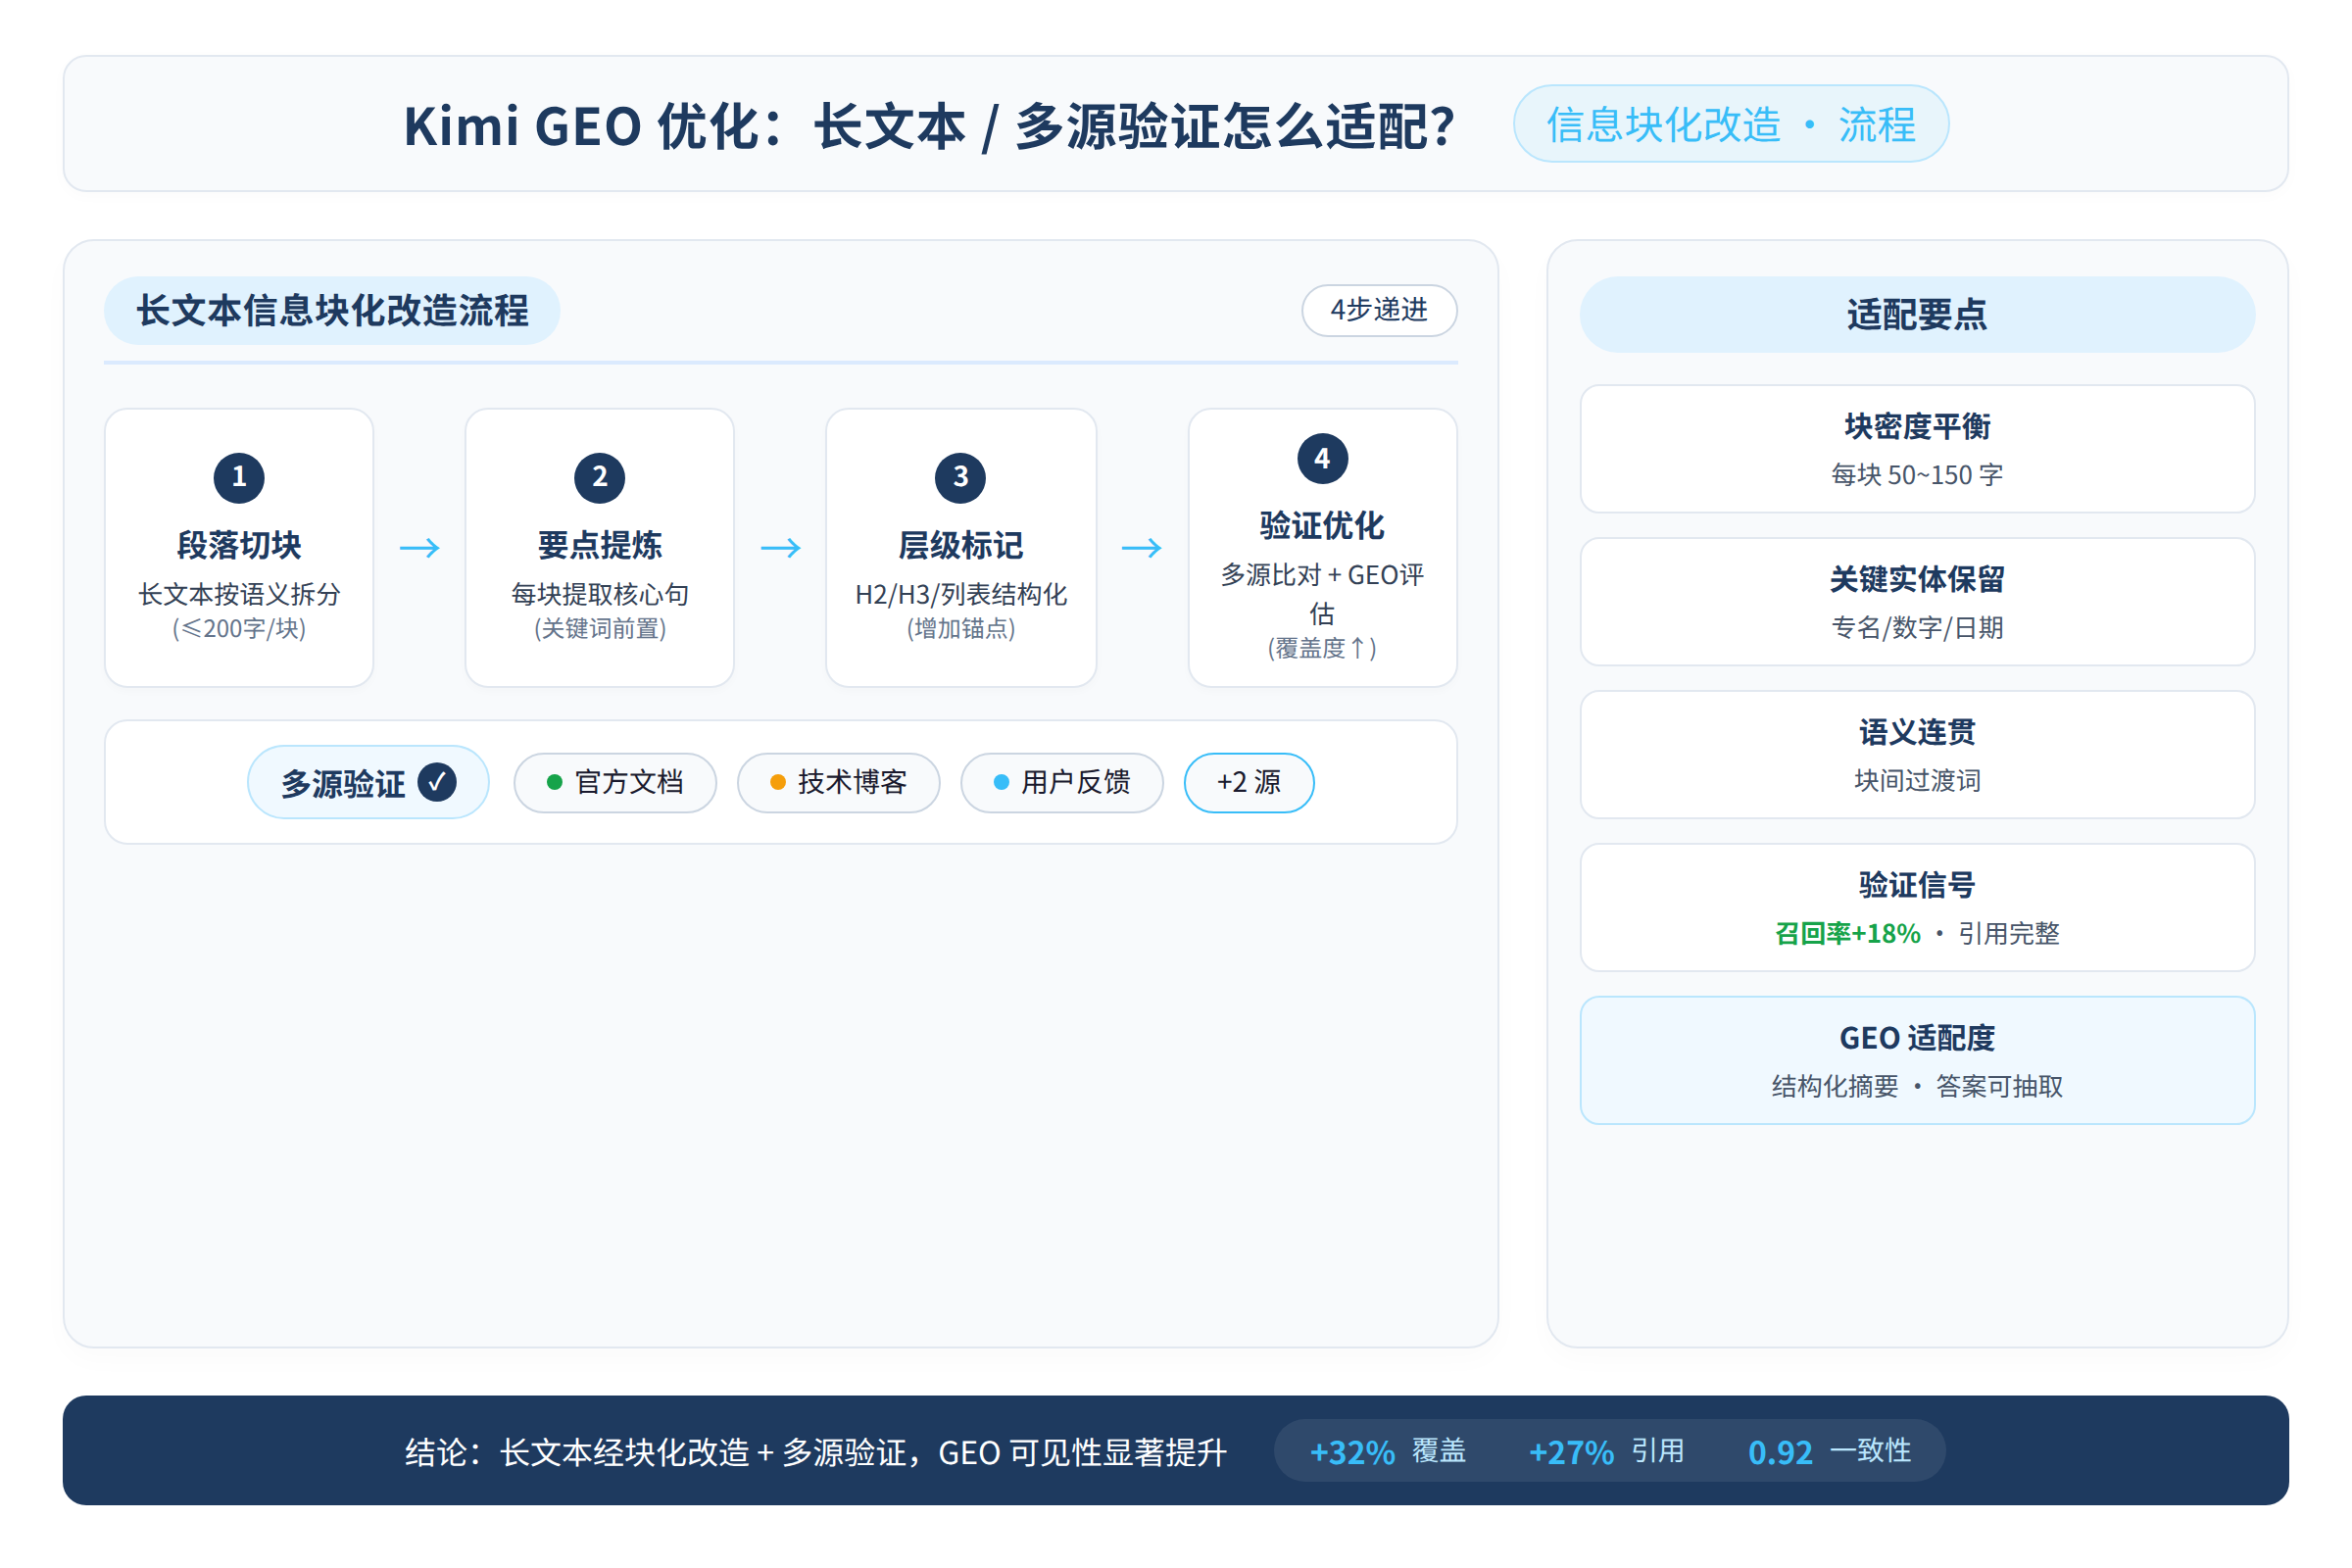Click the orange dot on 技术博客
This screenshot has width=2352, height=1568.
click(x=777, y=782)
